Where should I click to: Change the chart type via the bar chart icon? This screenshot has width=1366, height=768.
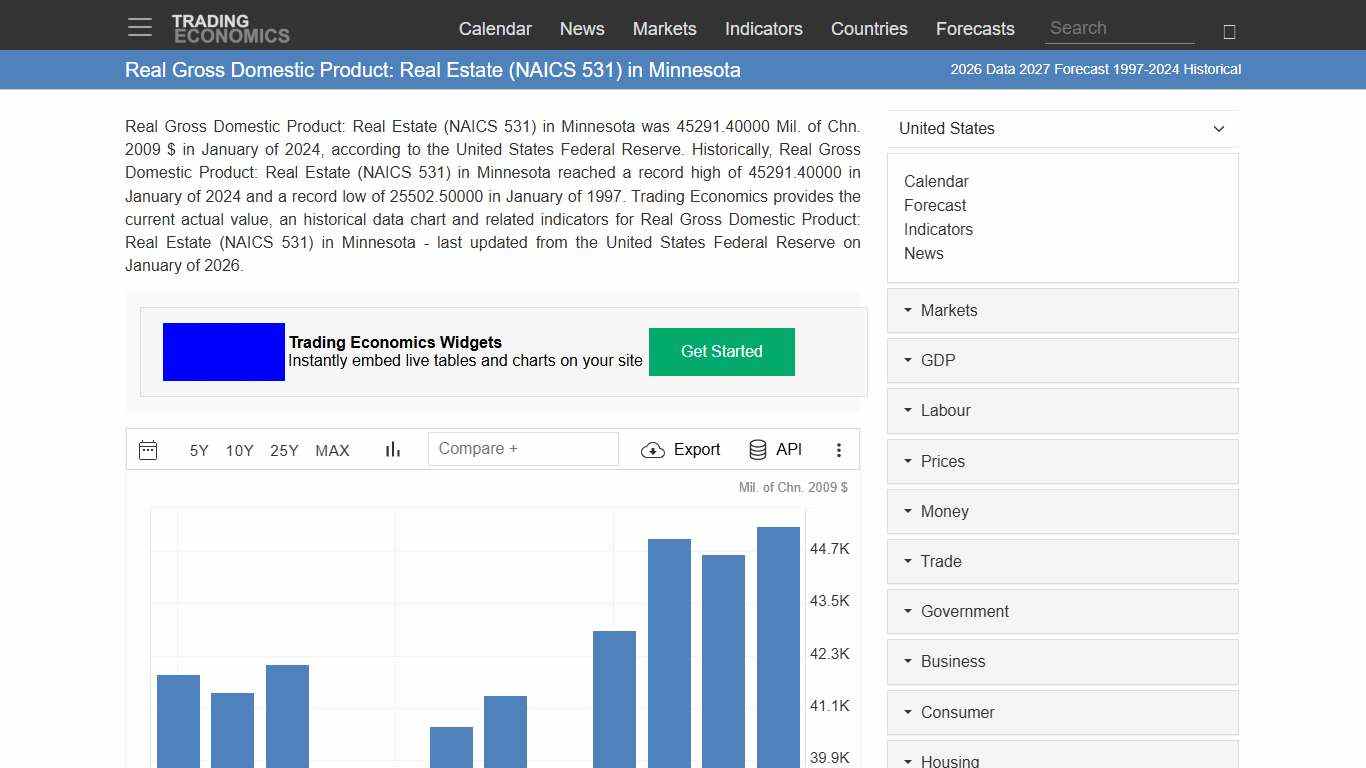392,449
